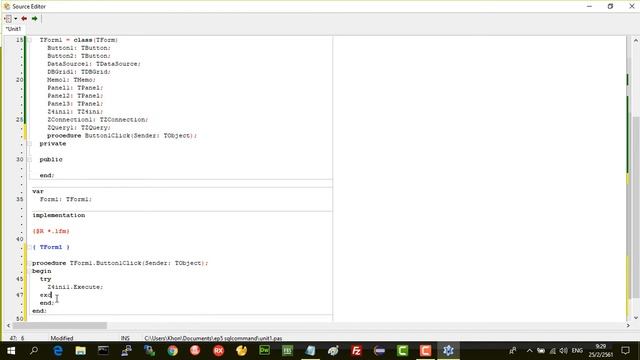Open File Explorer from the taskbar
The image size is (640, 360).
pyautogui.click(x=80, y=351)
